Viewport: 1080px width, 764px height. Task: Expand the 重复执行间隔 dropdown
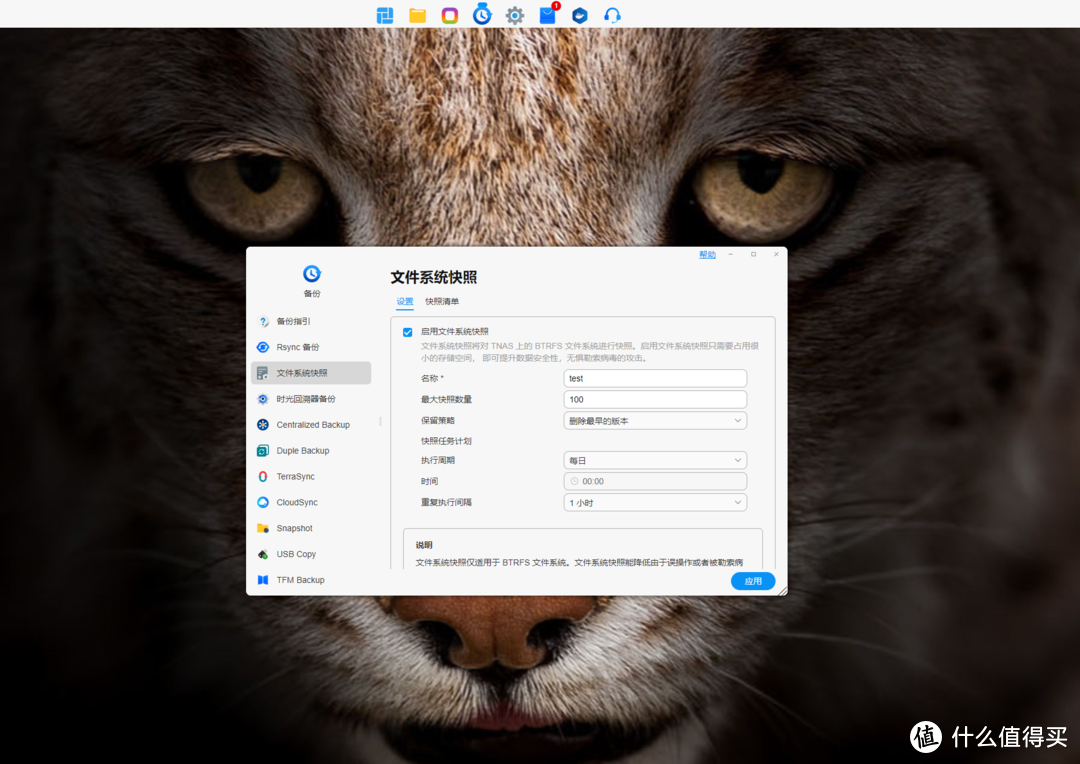coord(655,502)
